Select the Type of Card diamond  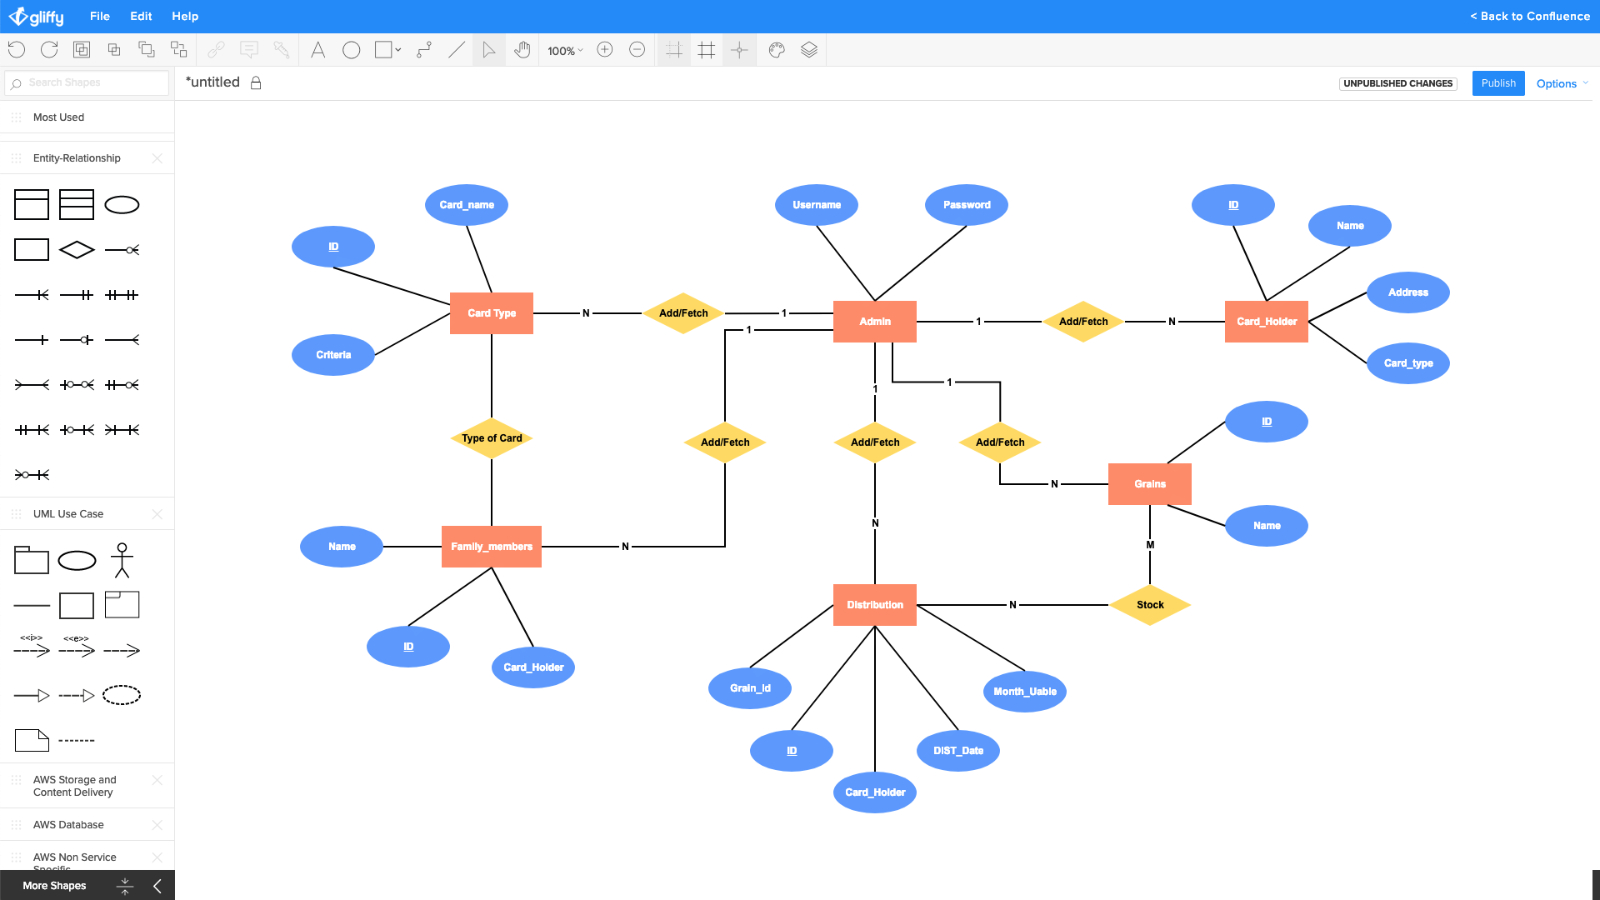point(492,438)
